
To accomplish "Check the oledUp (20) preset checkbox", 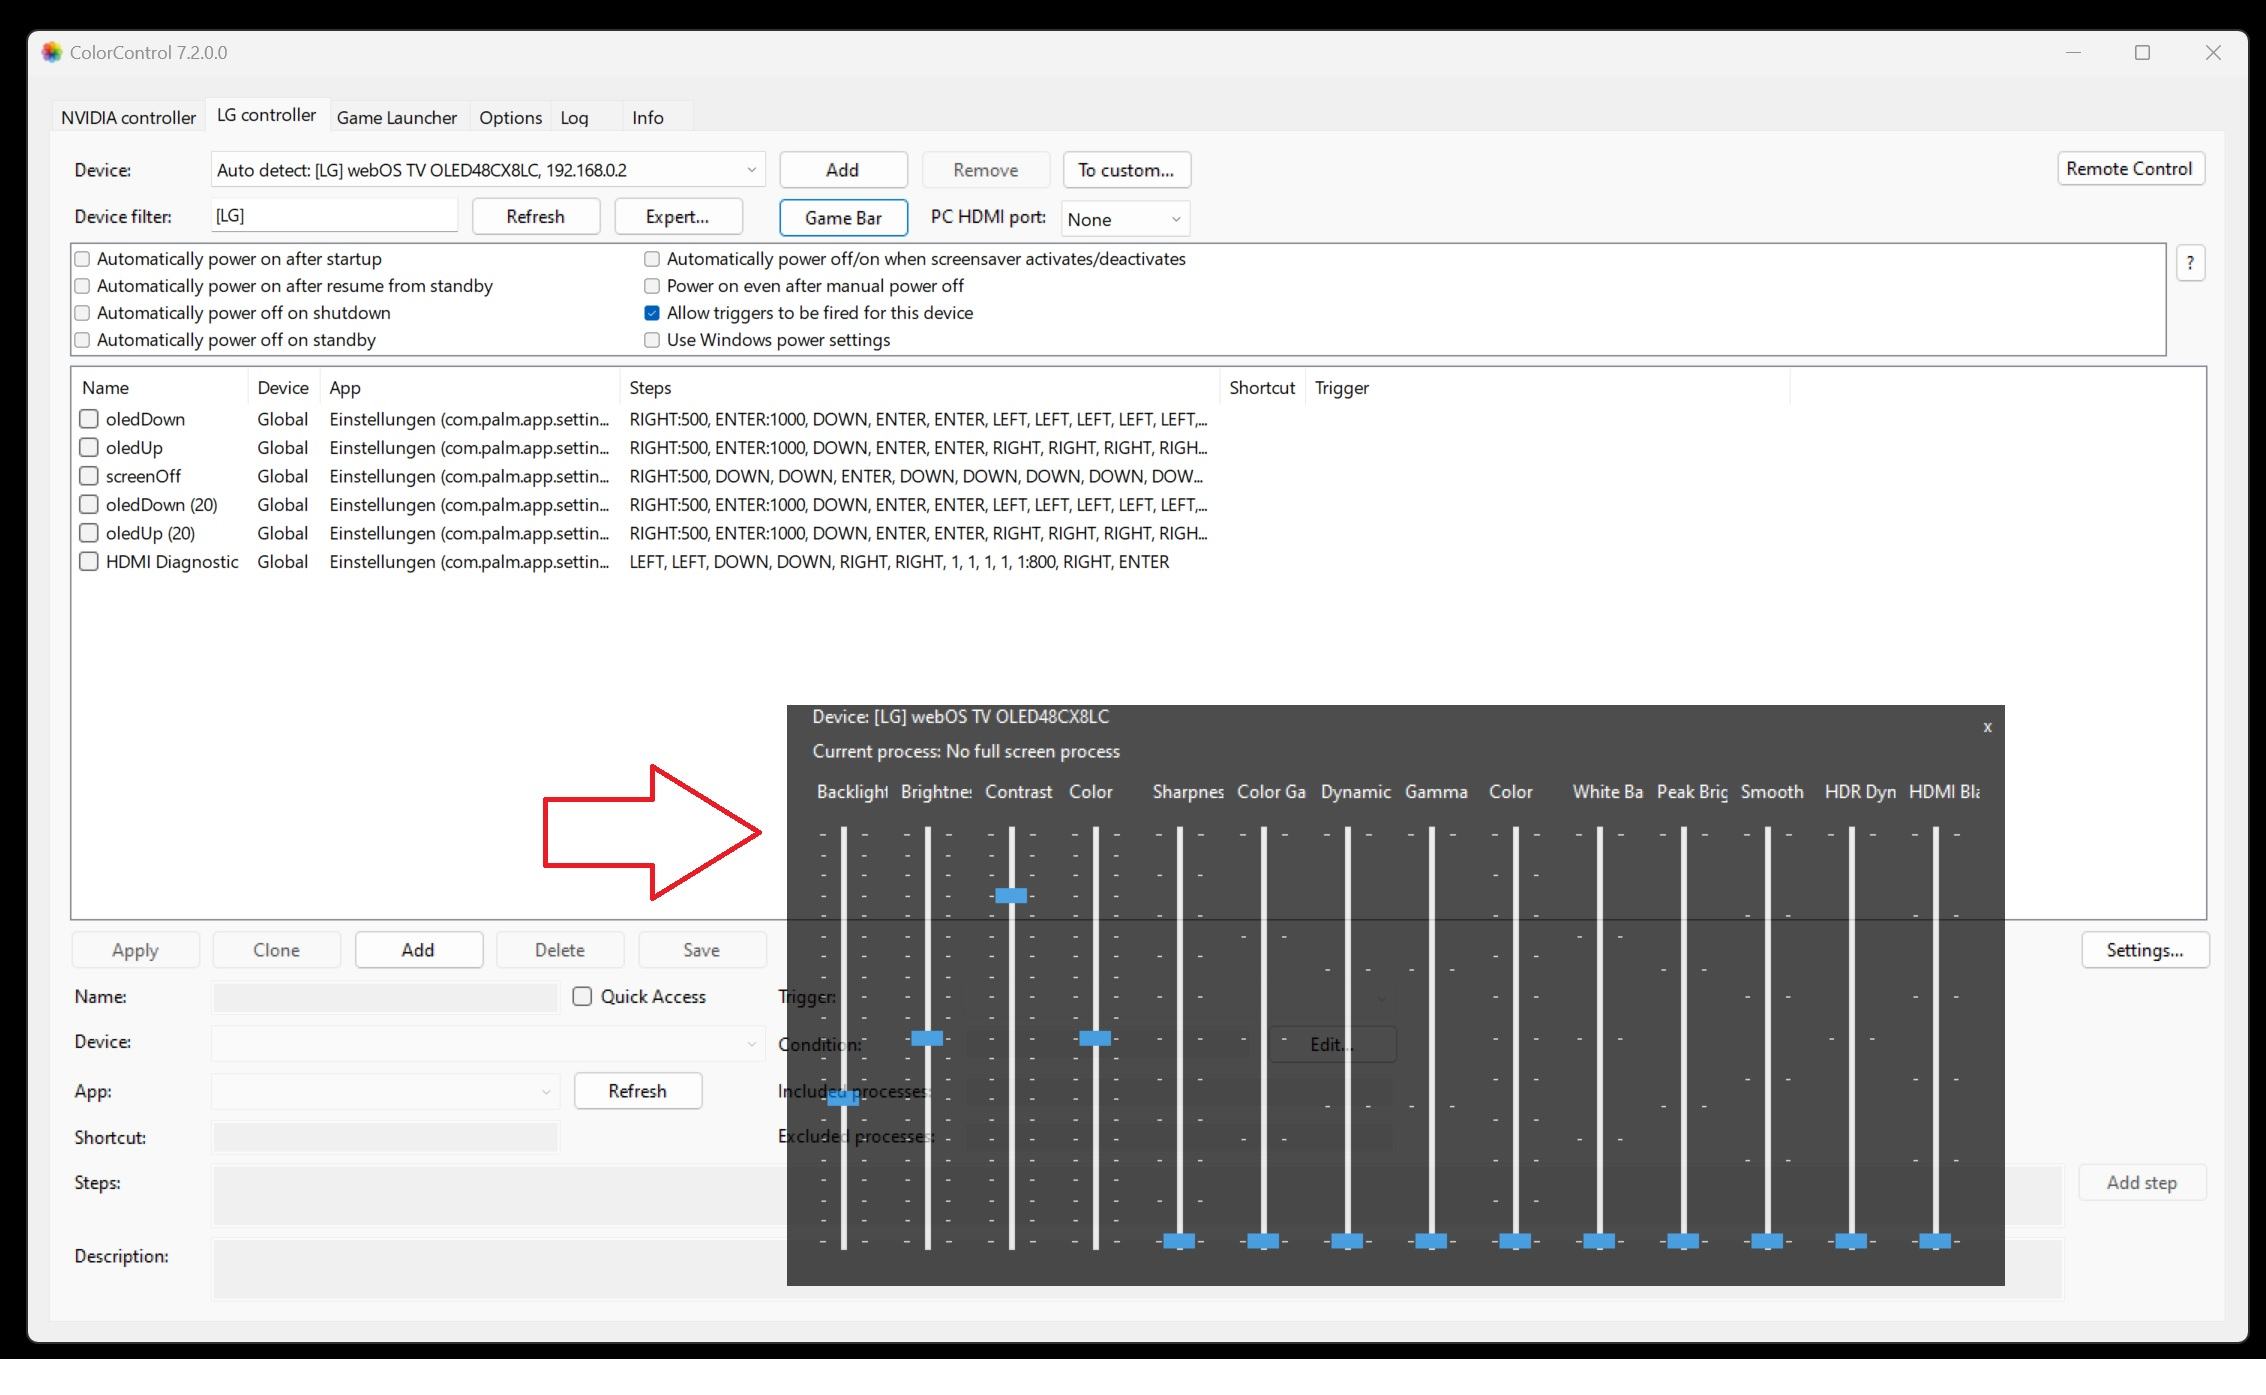I will (89, 533).
